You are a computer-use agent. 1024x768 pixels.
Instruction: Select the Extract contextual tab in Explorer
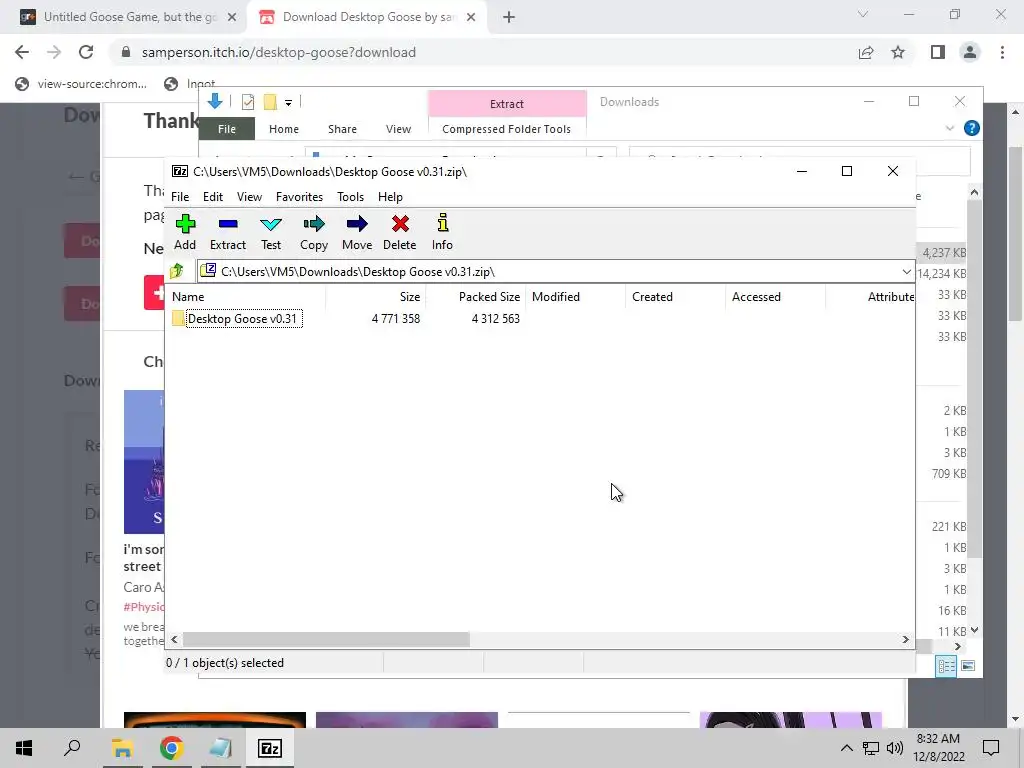point(507,104)
